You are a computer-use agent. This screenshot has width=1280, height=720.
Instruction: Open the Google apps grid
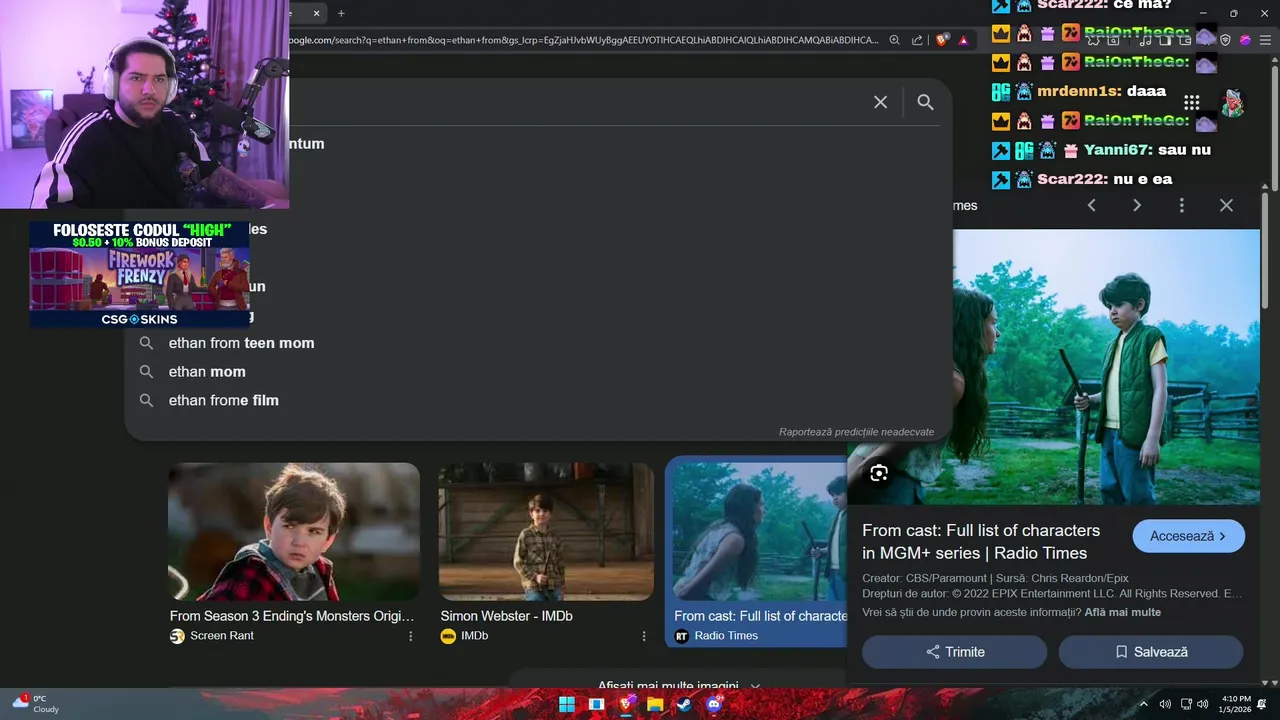(x=1191, y=102)
